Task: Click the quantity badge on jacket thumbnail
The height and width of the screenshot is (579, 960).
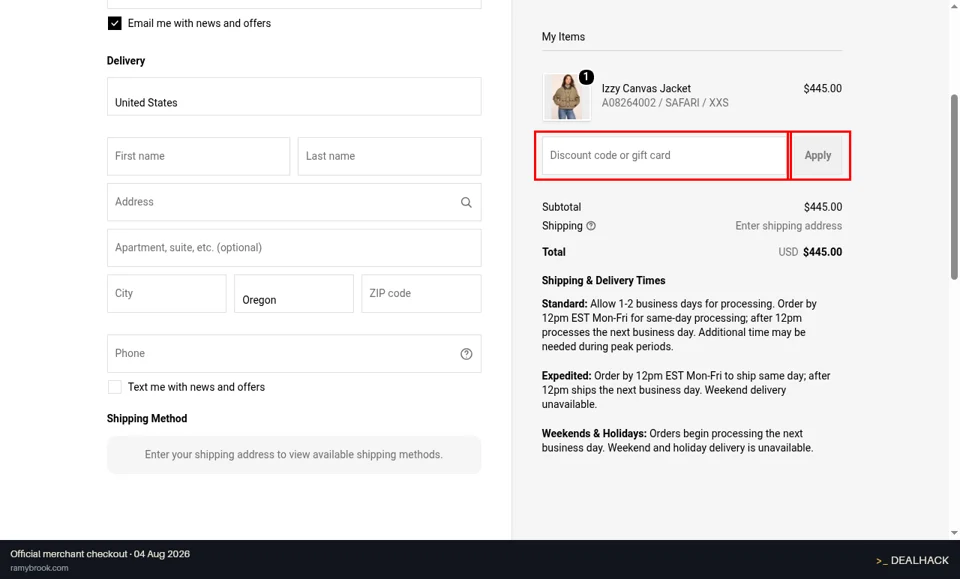Action: tap(586, 77)
